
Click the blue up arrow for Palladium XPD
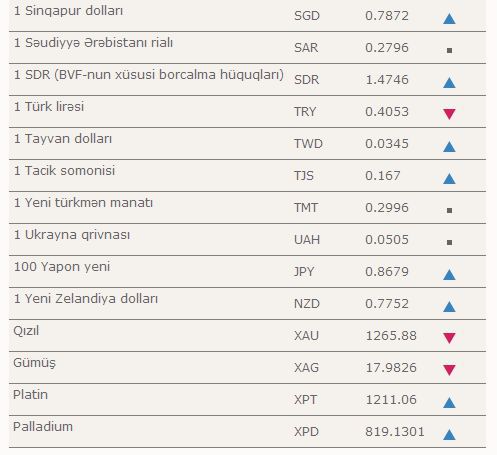point(449,435)
